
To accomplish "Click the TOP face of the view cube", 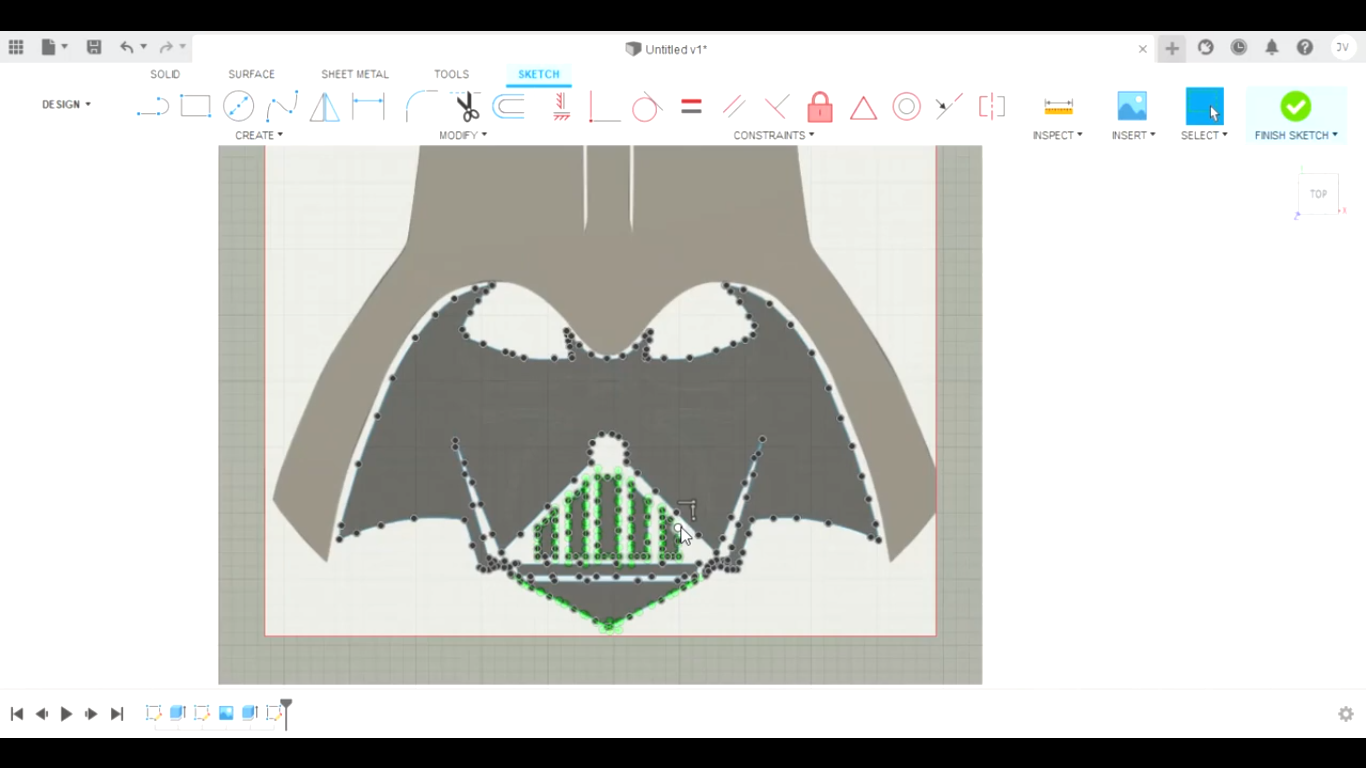I will [1318, 194].
